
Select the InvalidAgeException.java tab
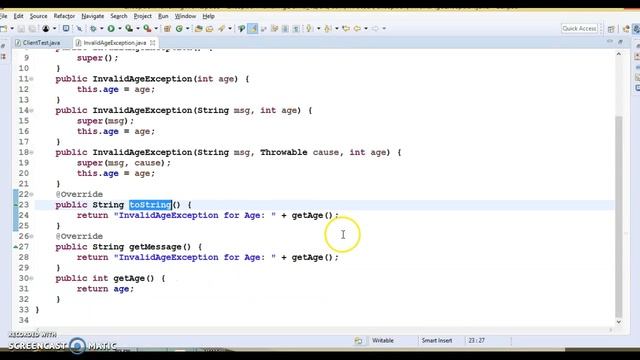point(114,42)
